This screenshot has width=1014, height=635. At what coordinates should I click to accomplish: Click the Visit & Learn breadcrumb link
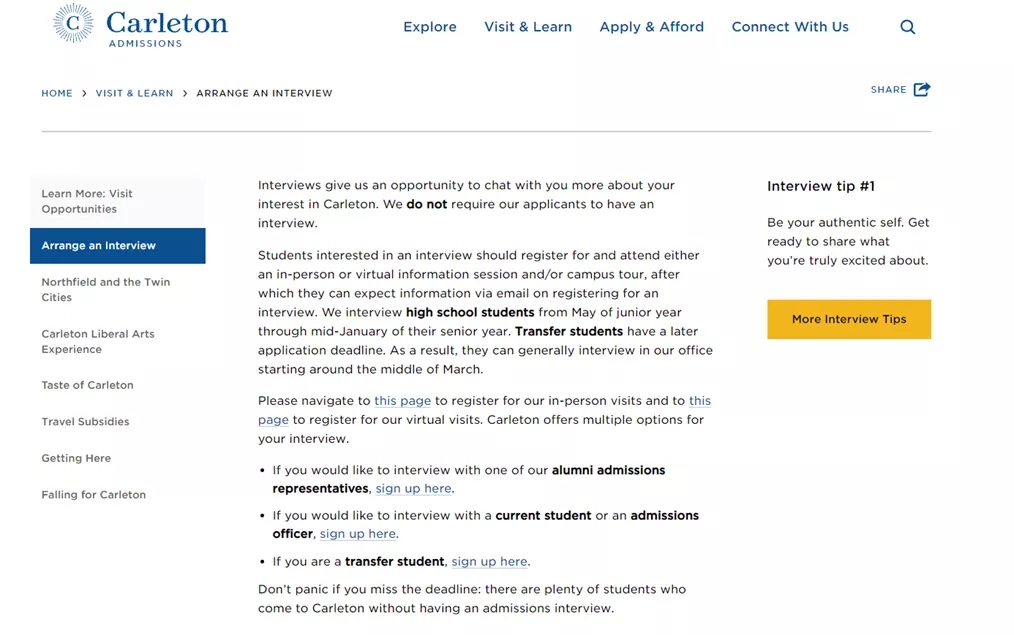134,93
